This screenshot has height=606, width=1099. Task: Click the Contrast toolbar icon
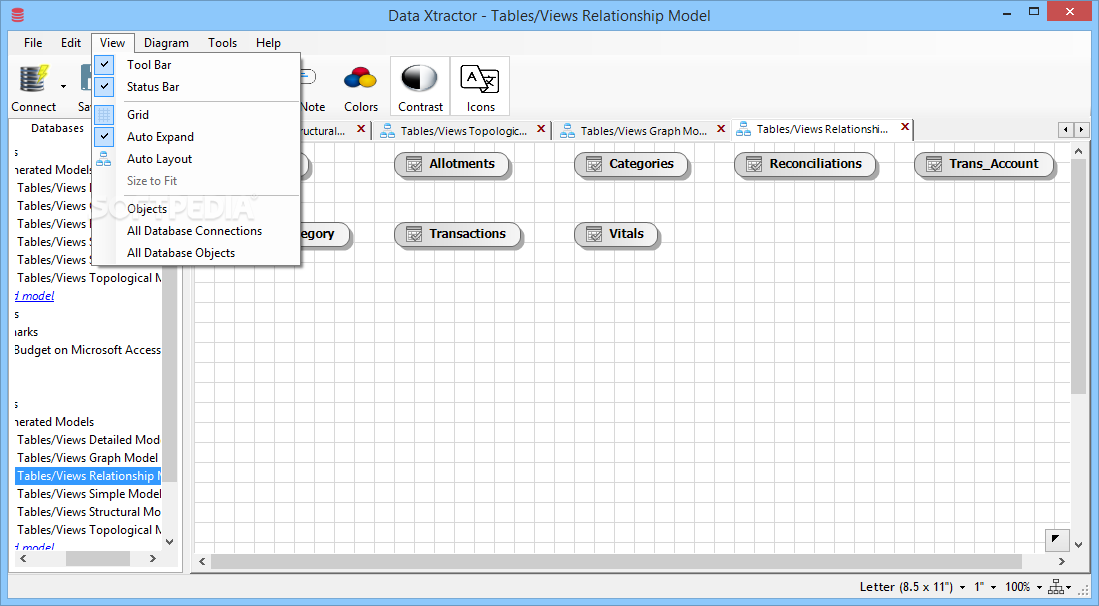pyautogui.click(x=420, y=78)
